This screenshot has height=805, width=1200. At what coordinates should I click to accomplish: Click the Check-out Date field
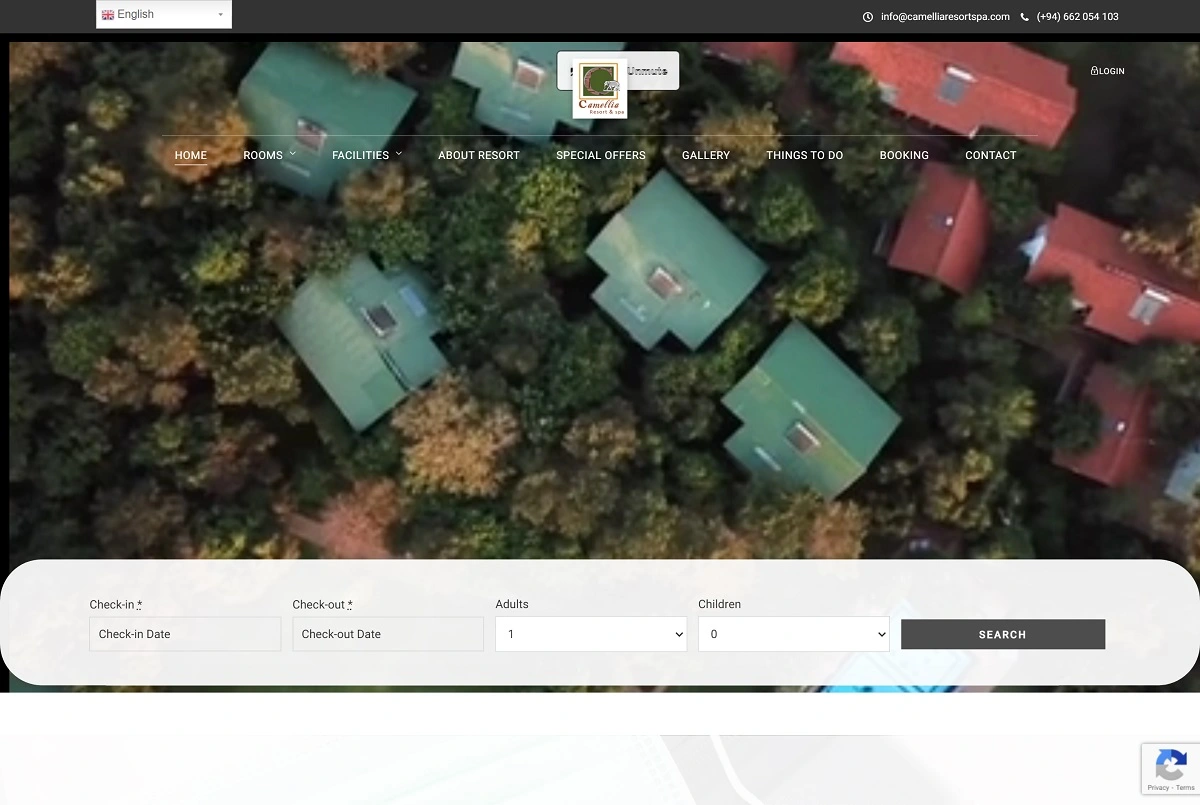pyautogui.click(x=388, y=634)
